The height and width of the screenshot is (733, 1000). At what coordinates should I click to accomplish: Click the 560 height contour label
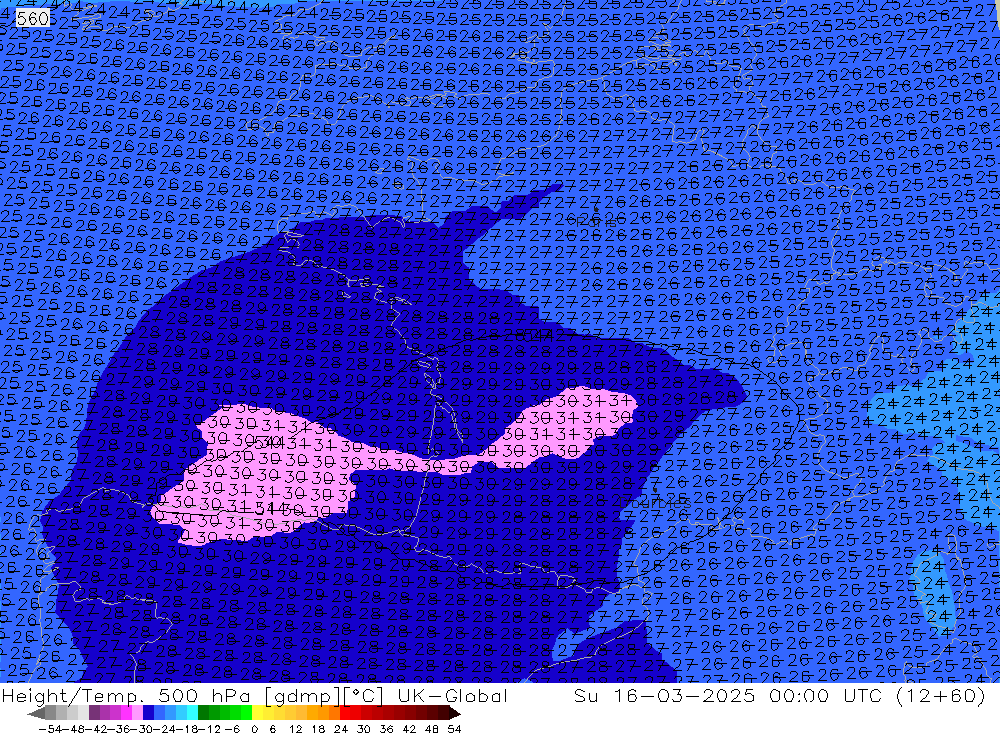(x=33, y=18)
